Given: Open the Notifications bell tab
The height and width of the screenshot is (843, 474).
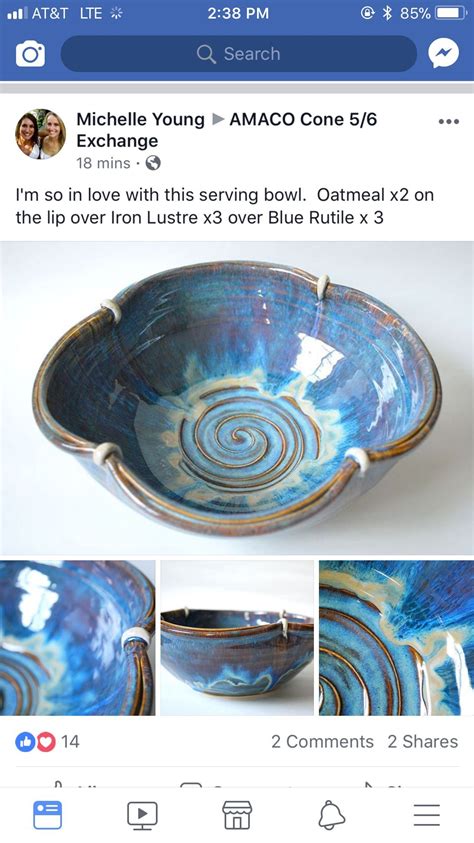Looking at the screenshot, I should (332, 815).
